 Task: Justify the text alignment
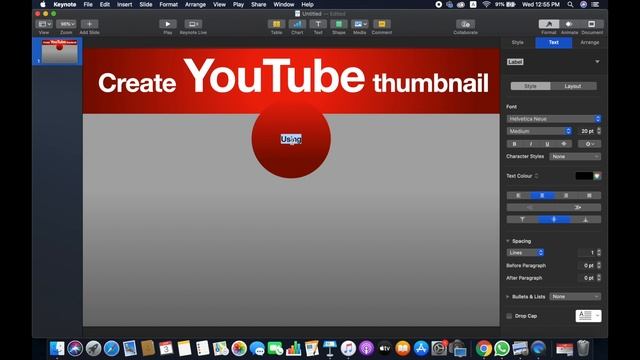(x=589, y=196)
